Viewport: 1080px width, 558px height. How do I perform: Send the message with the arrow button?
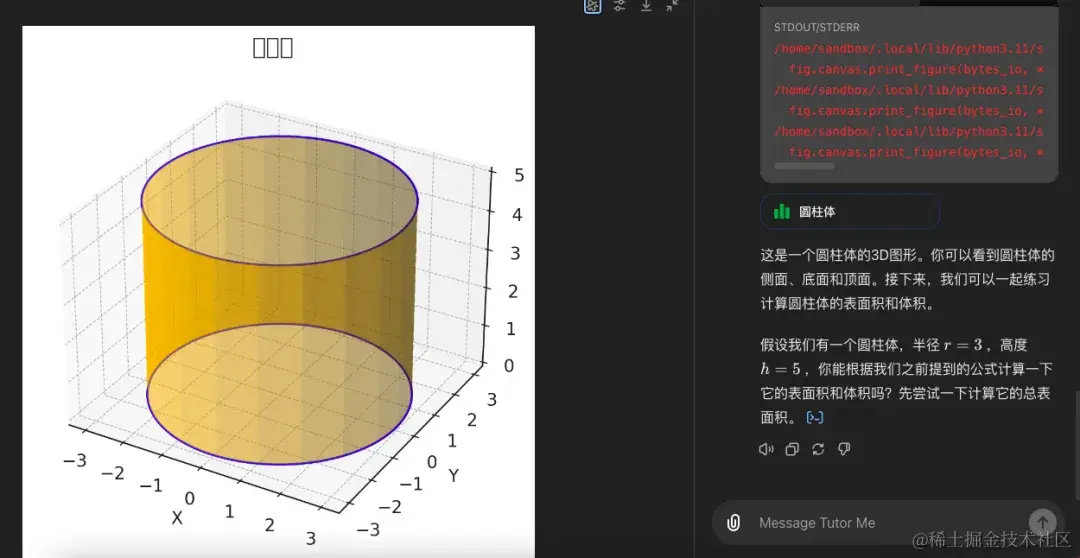[x=1042, y=522]
